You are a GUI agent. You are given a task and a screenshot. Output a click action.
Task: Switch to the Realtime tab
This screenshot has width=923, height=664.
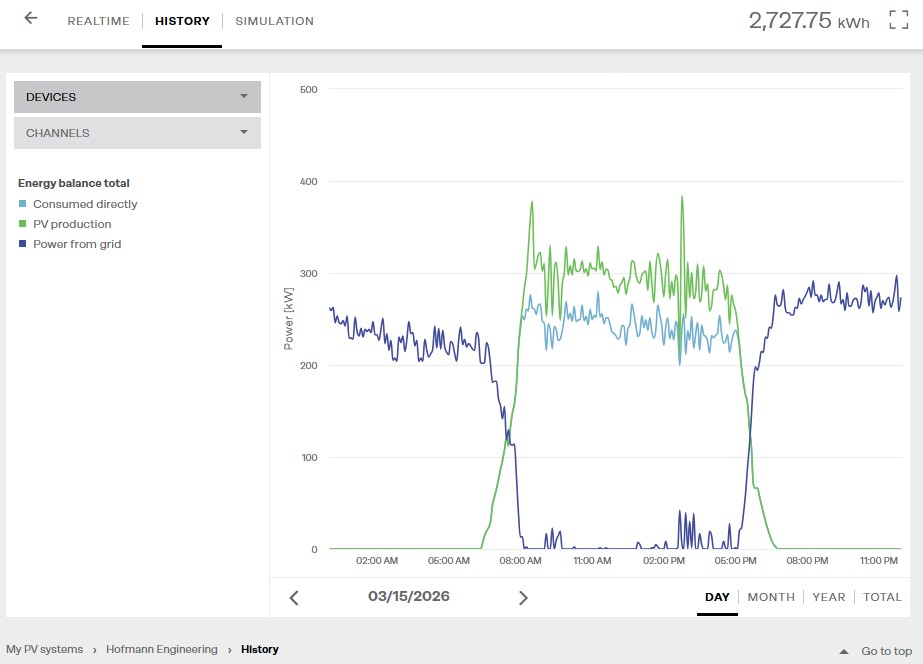pyautogui.click(x=98, y=21)
